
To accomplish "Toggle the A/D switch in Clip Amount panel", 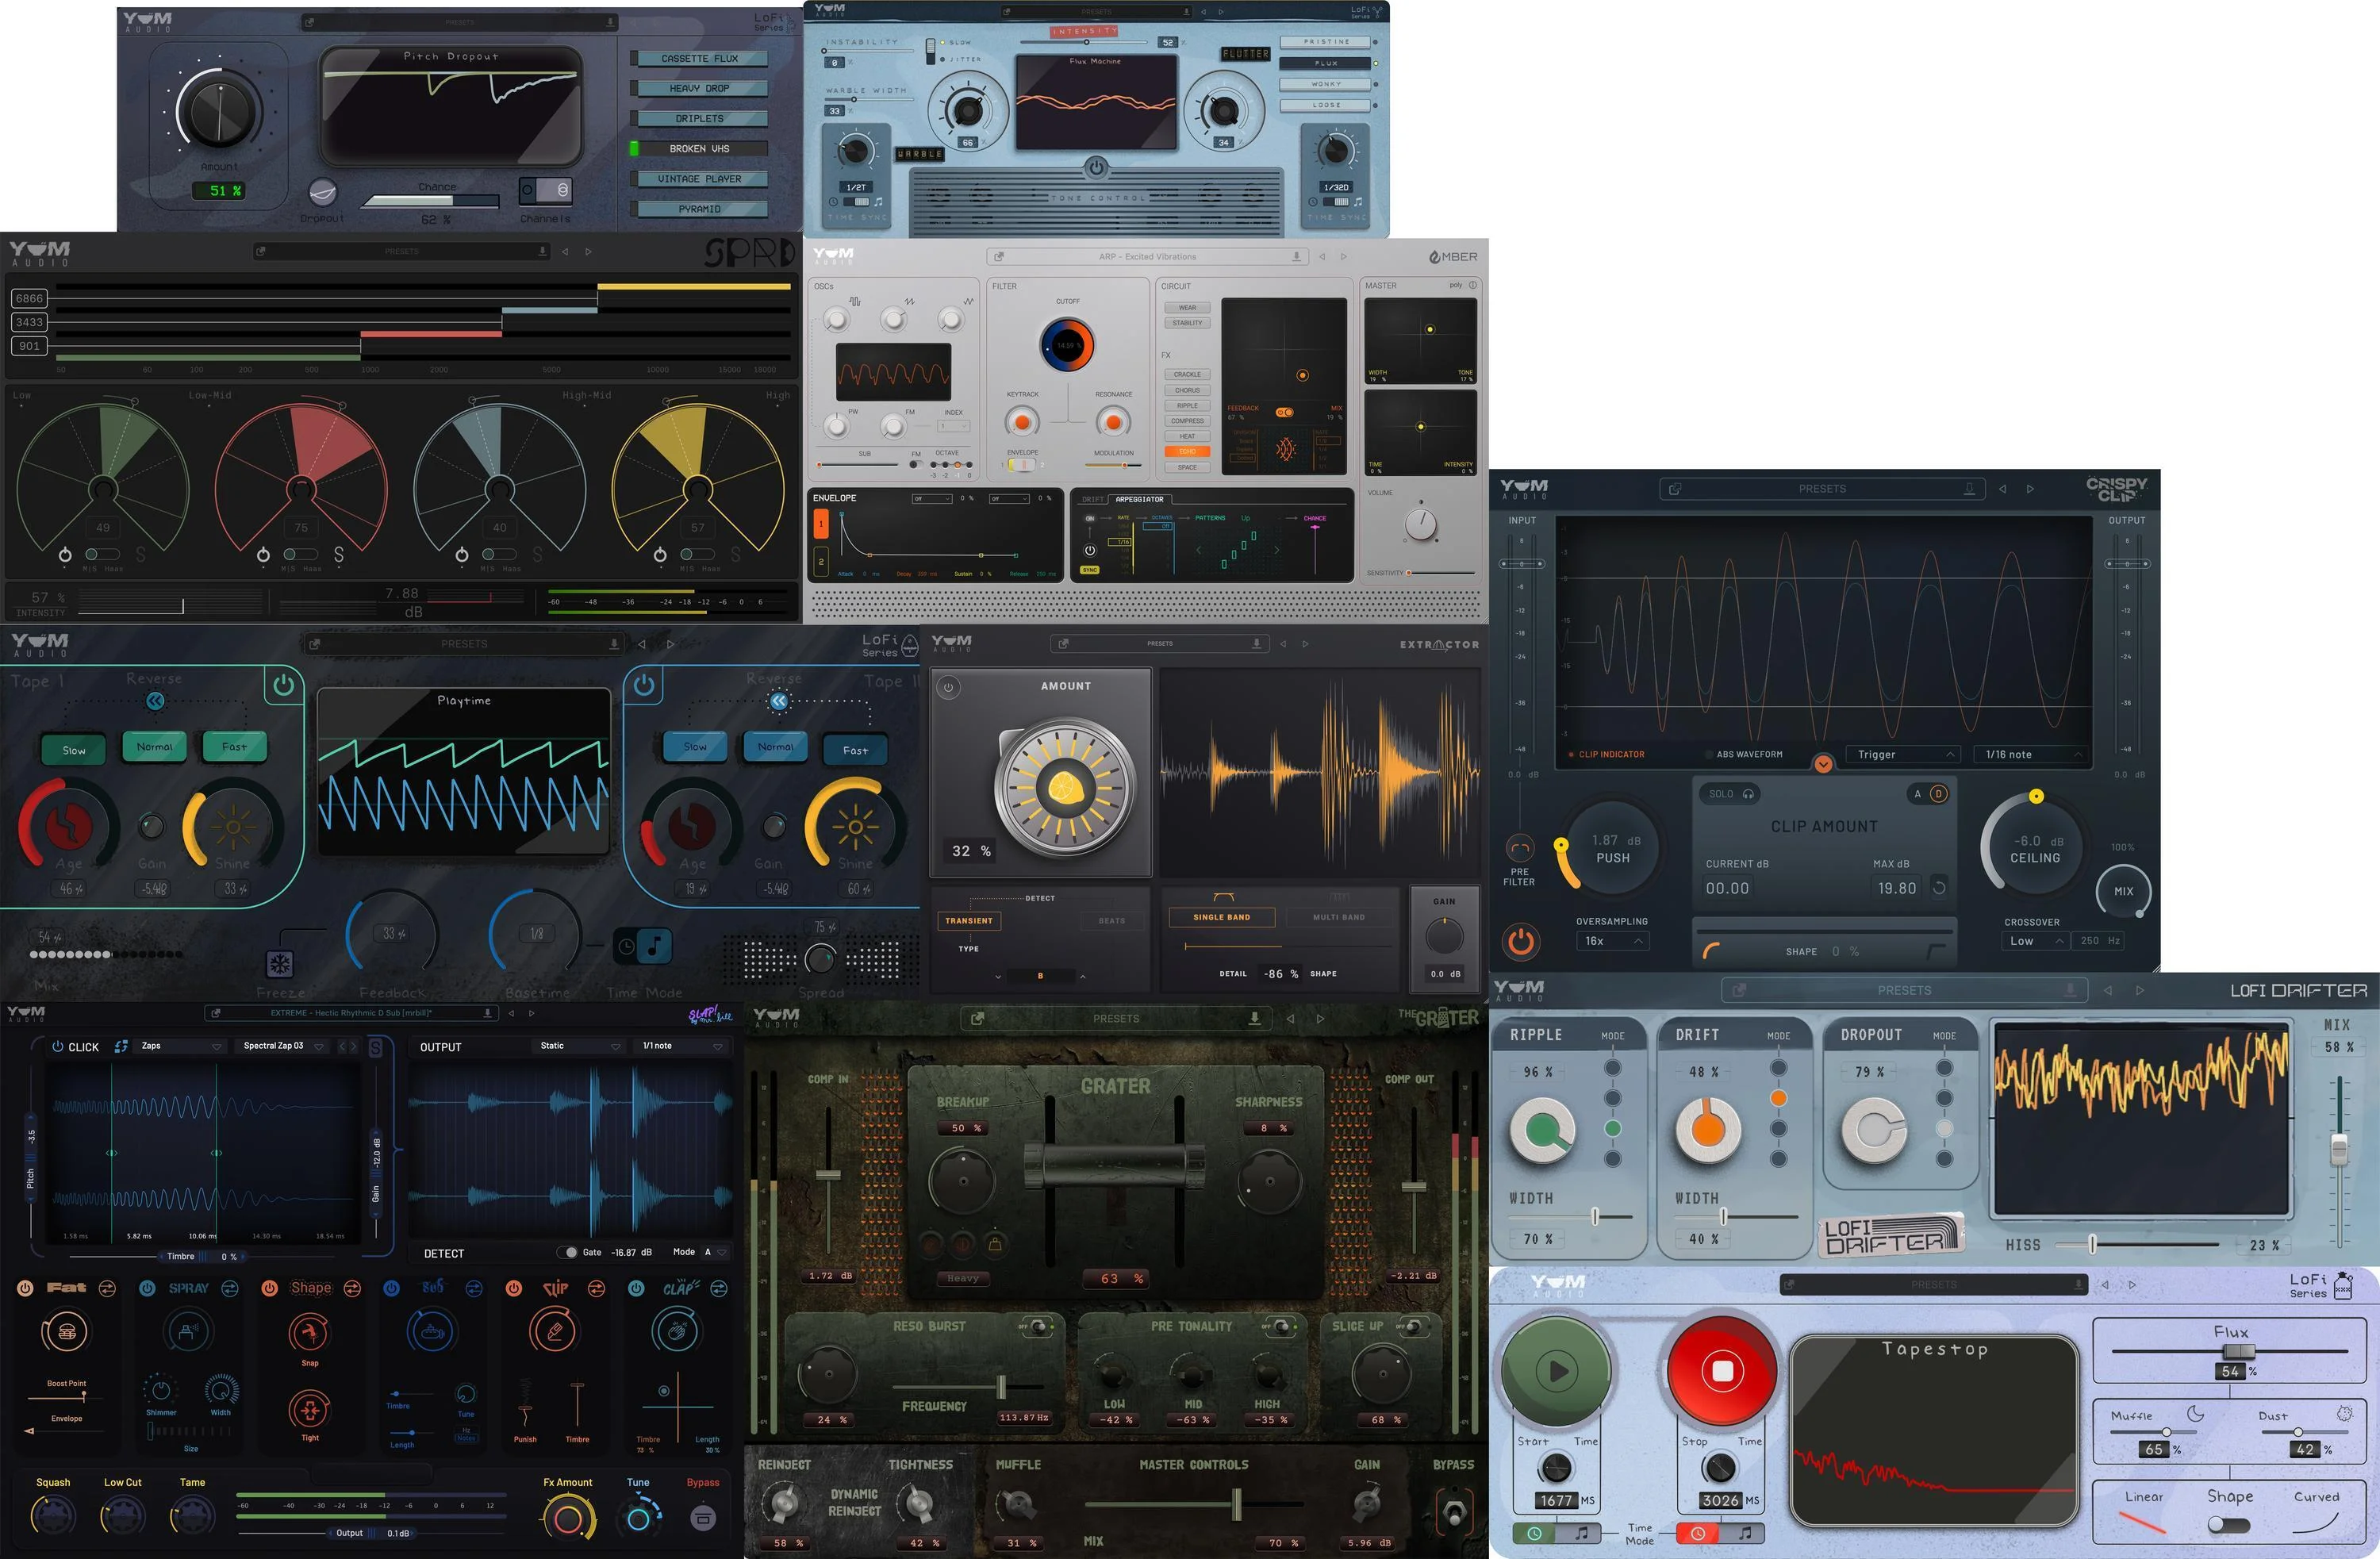I will (x=1929, y=794).
